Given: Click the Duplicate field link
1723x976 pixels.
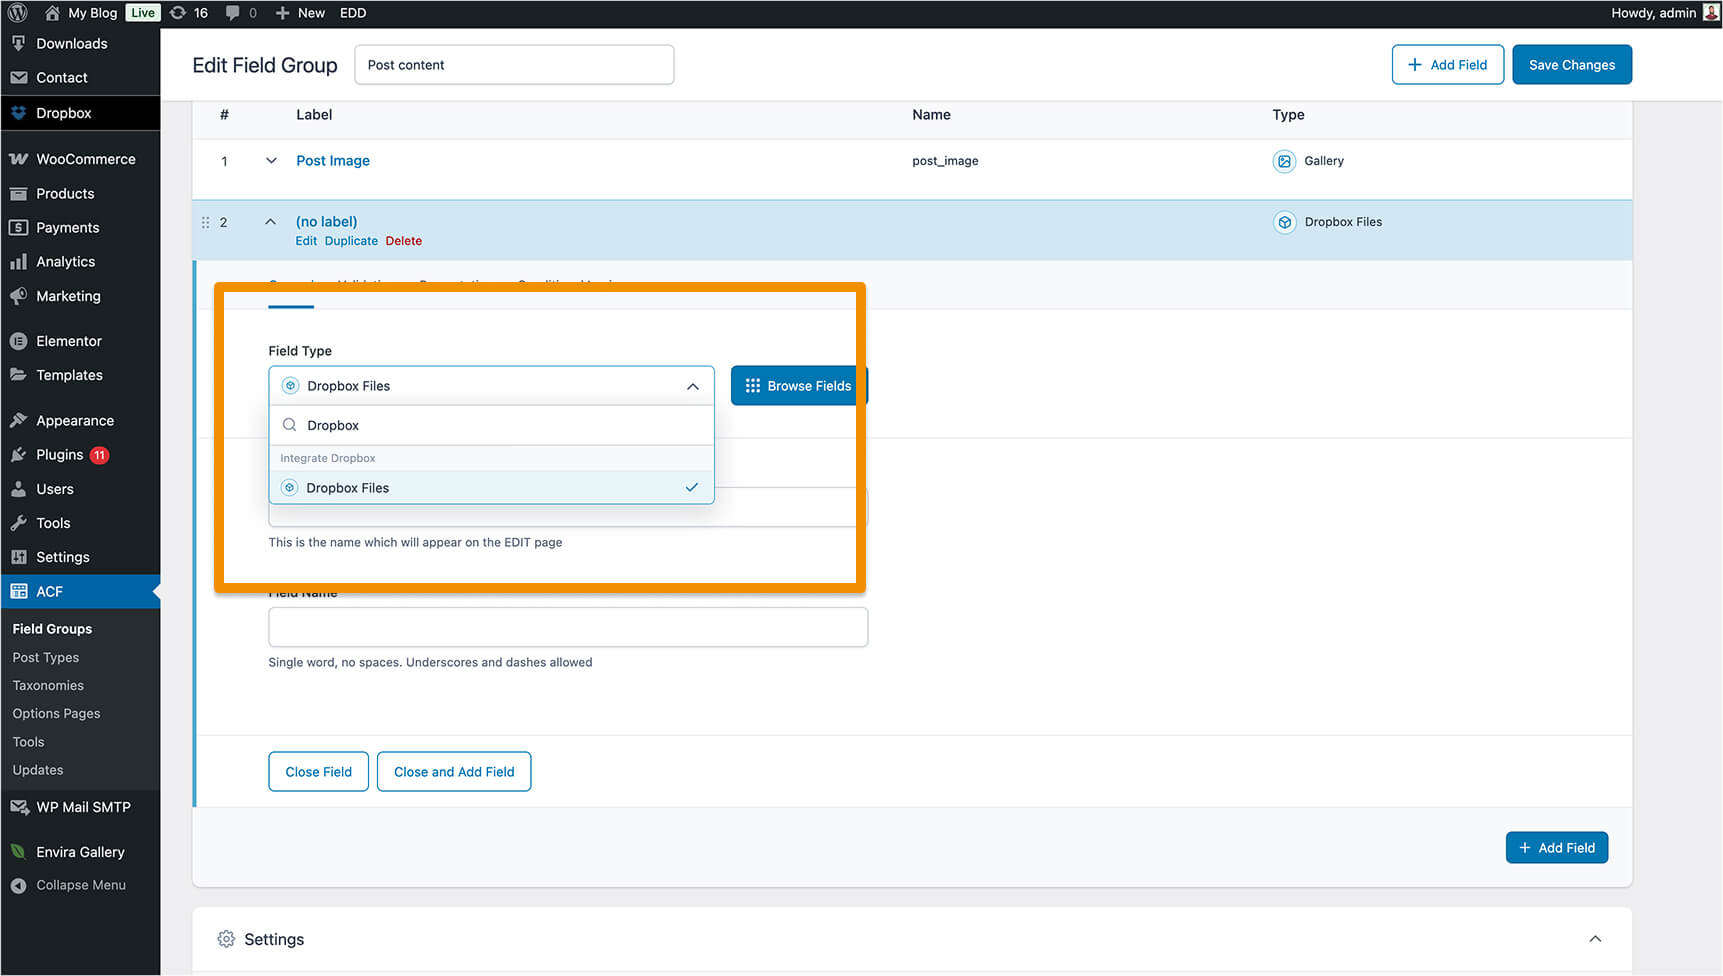Looking at the screenshot, I should point(351,241).
